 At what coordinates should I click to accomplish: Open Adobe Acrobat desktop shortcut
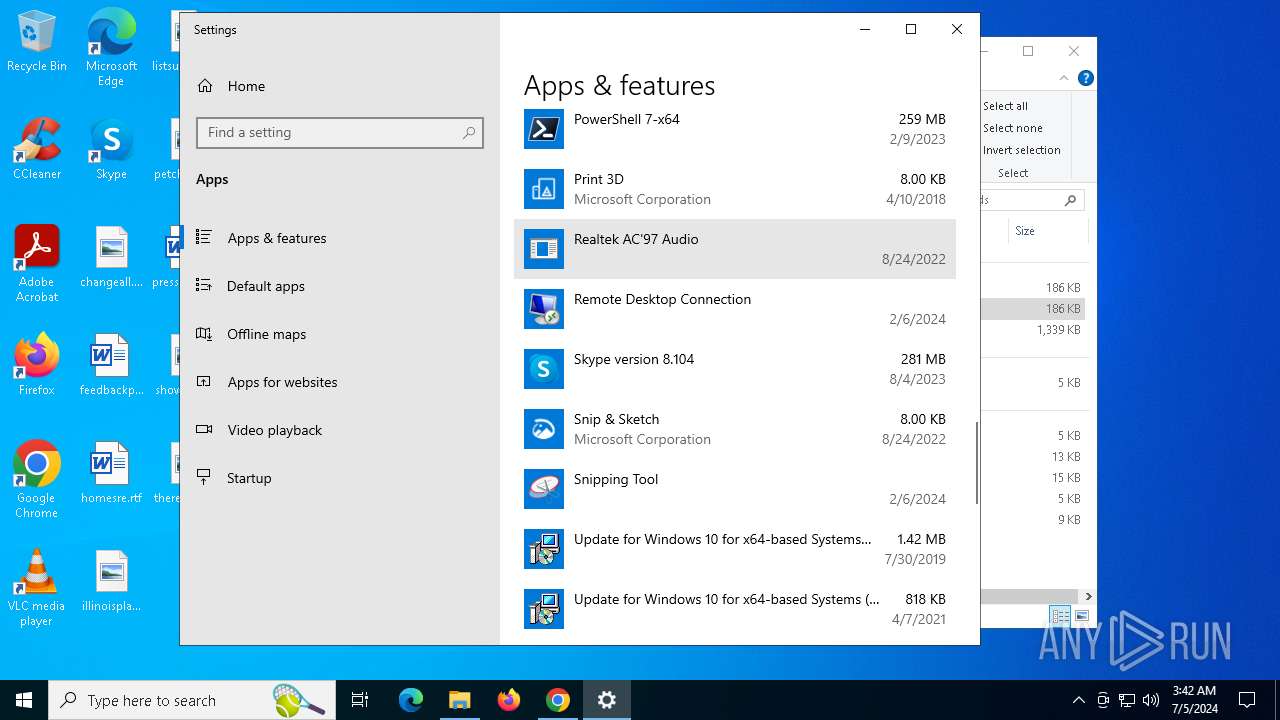(x=37, y=264)
